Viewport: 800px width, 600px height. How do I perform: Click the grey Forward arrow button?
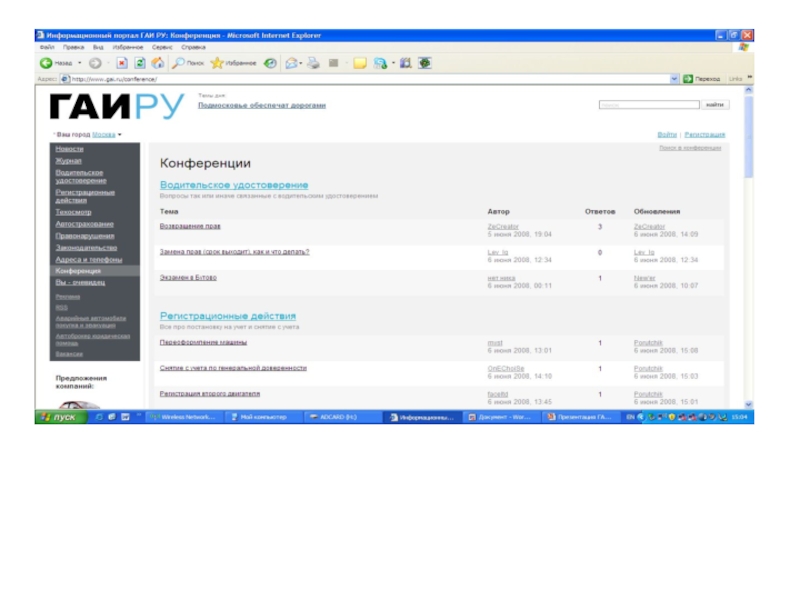click(x=95, y=63)
